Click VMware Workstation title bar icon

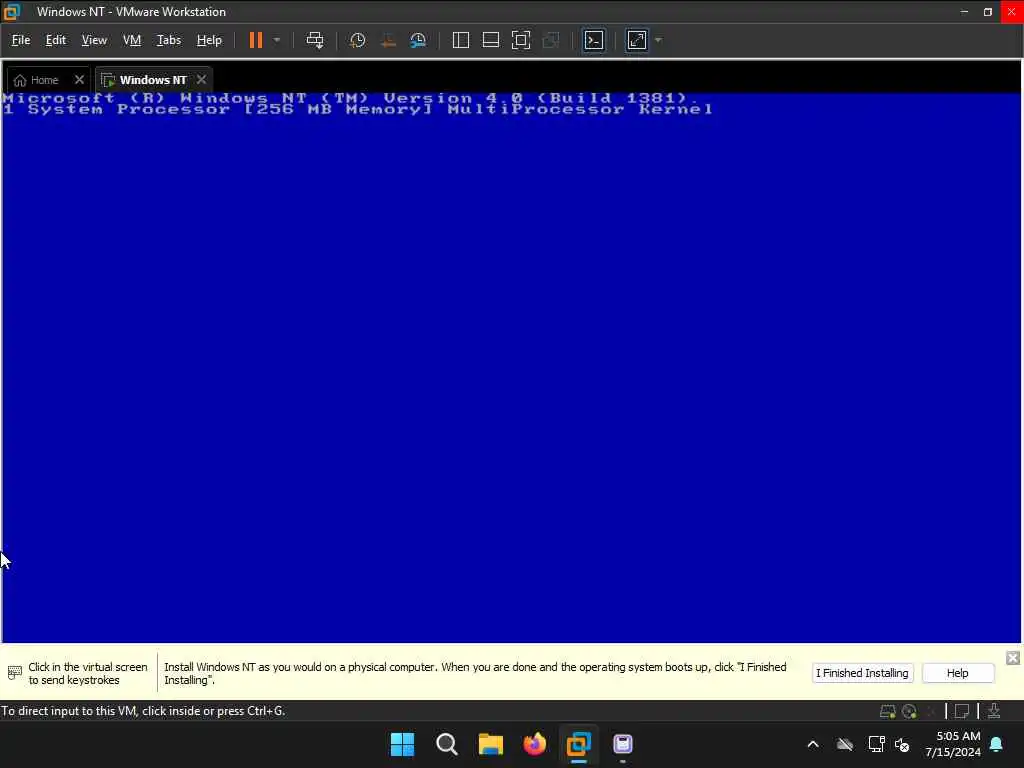[x=12, y=12]
